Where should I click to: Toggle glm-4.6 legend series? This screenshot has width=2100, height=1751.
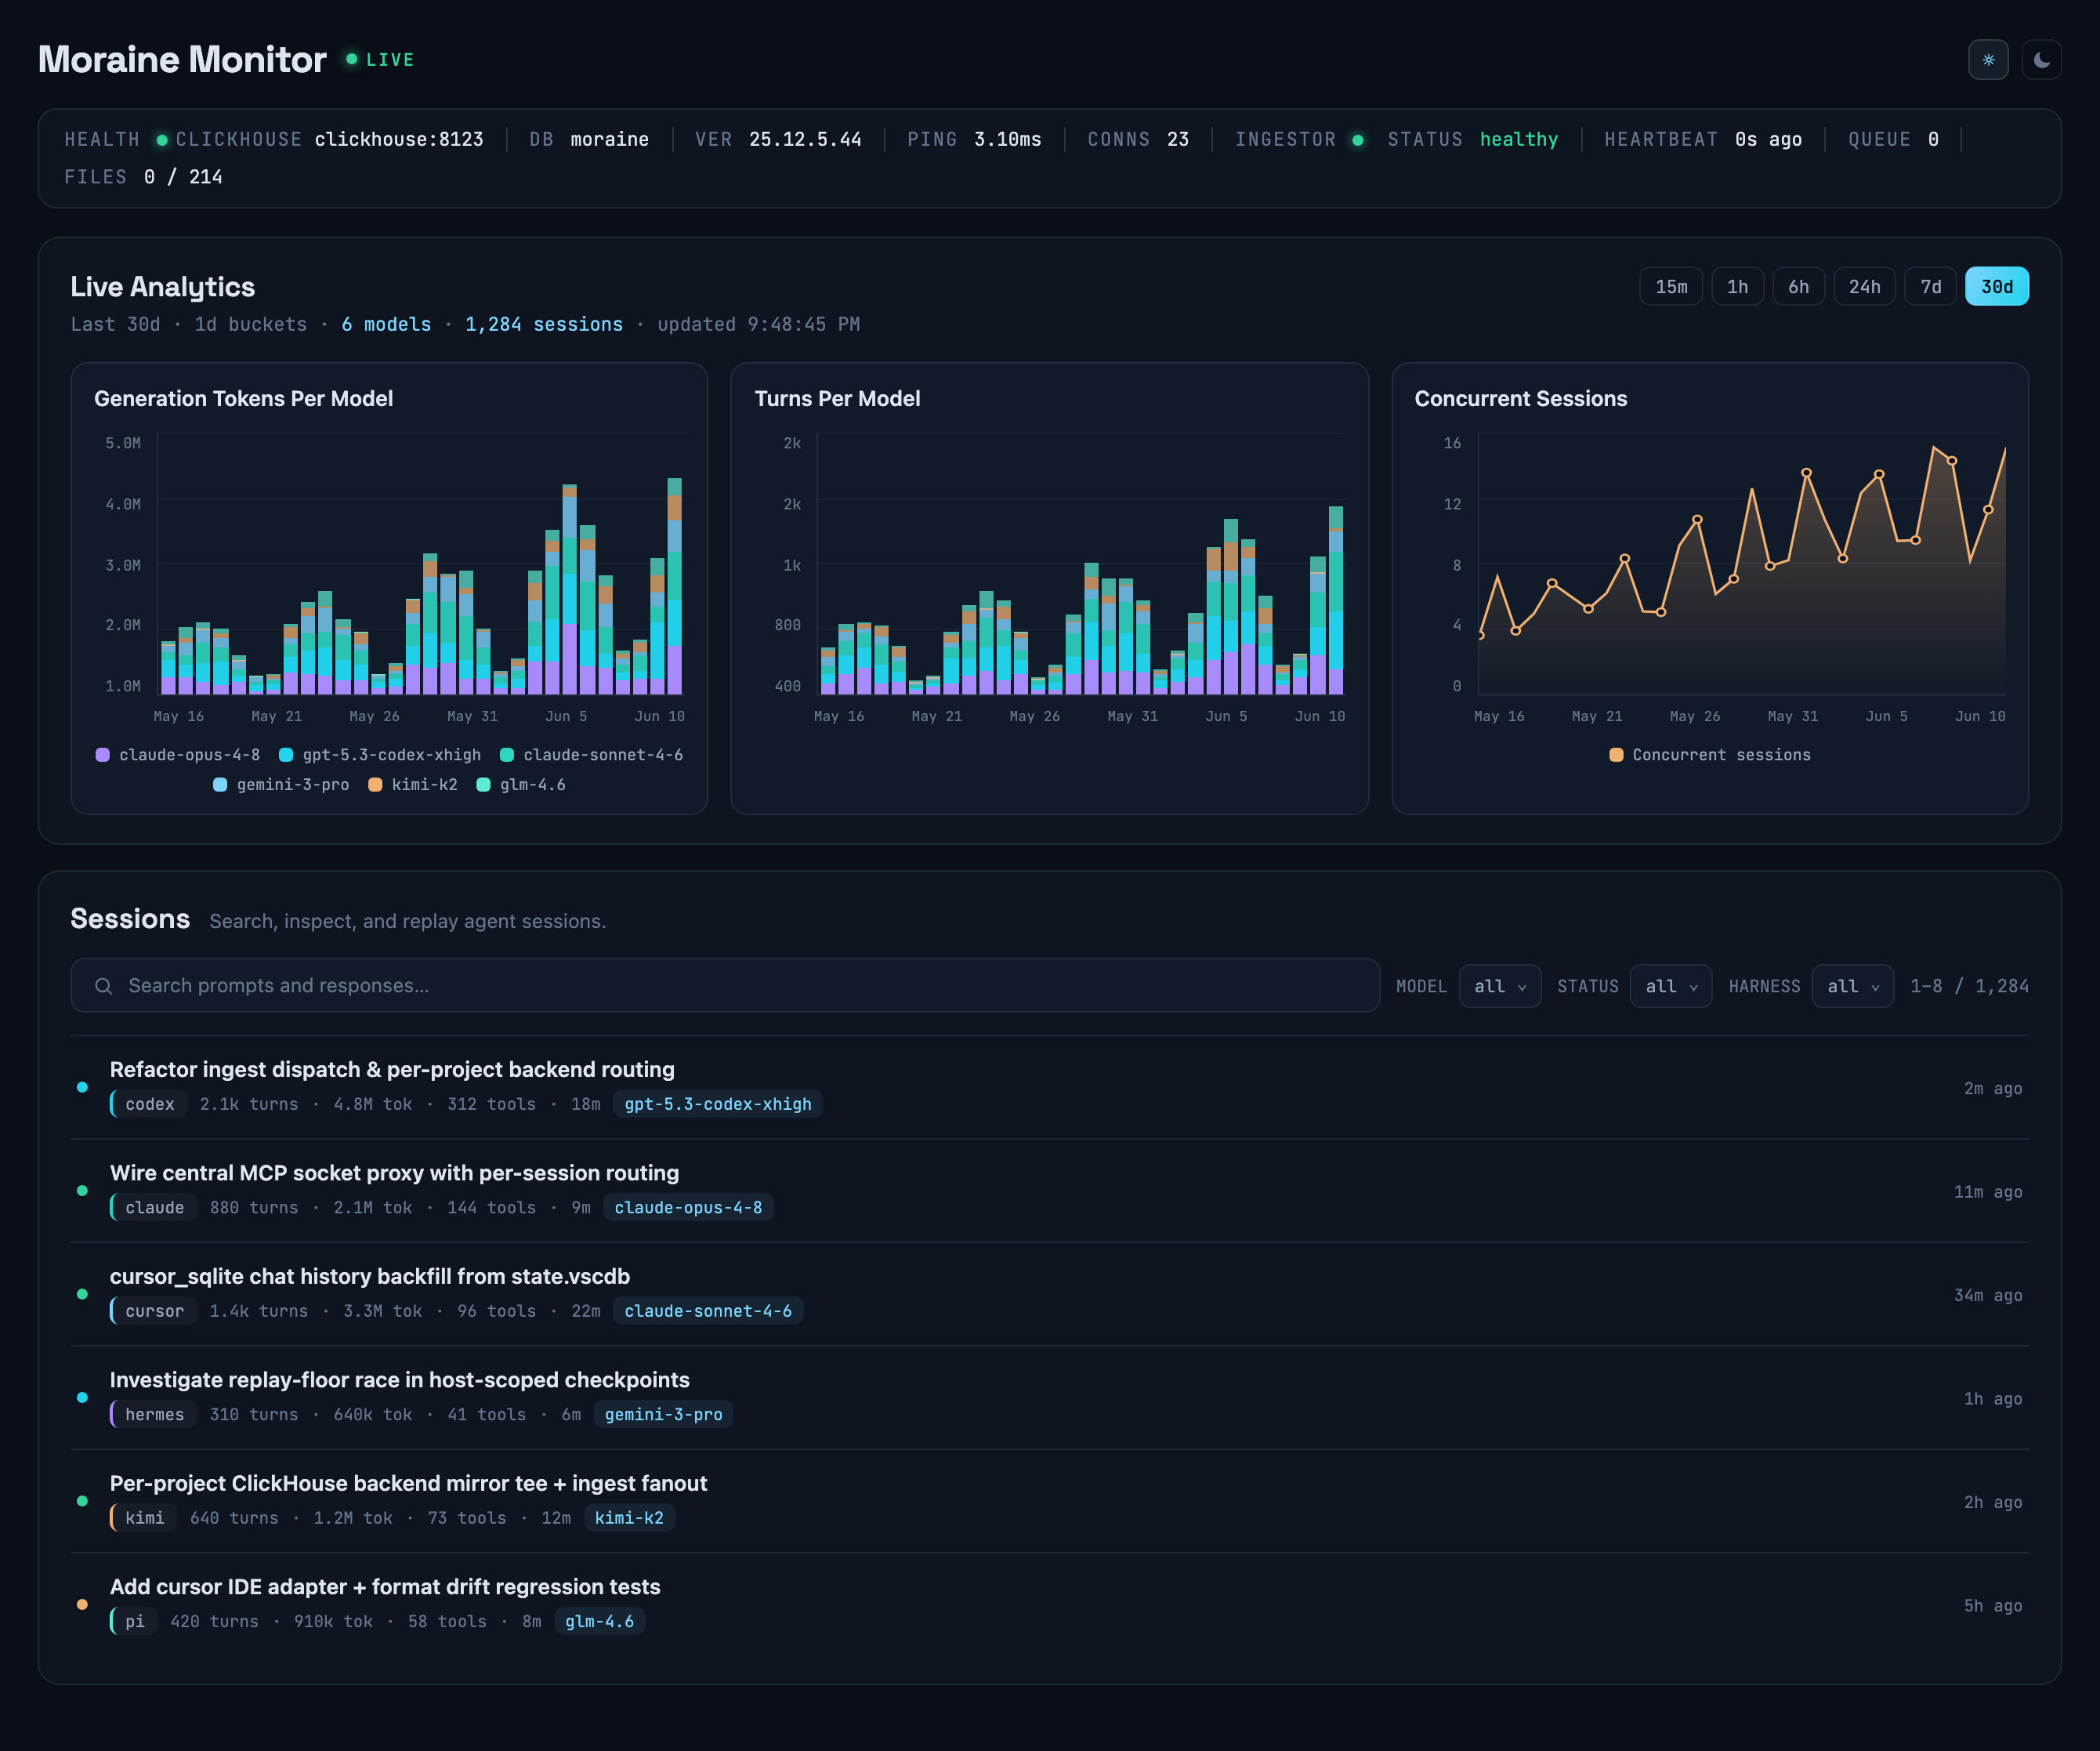coord(521,785)
